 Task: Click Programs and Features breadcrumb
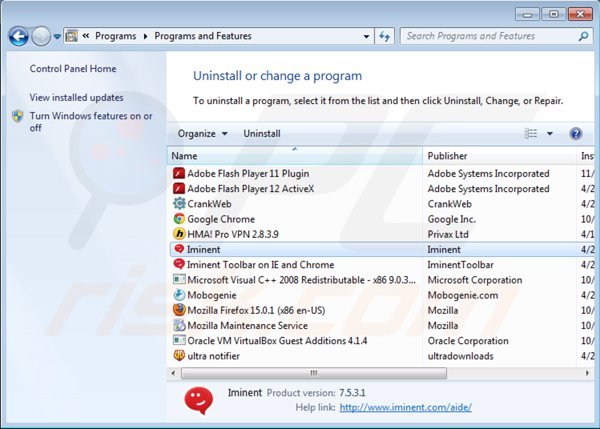[203, 36]
